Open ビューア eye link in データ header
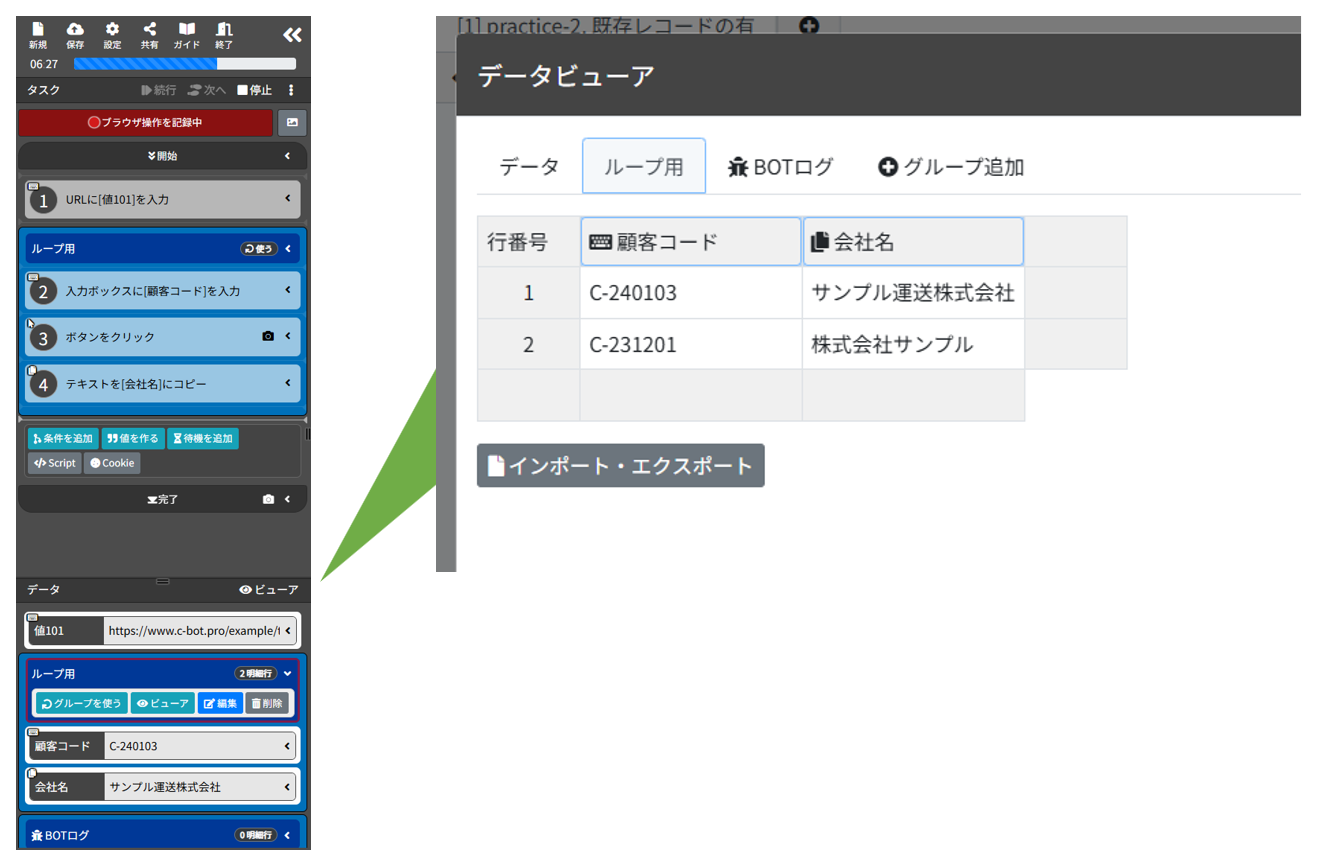Viewport: 1317px width, 863px height. click(x=269, y=590)
